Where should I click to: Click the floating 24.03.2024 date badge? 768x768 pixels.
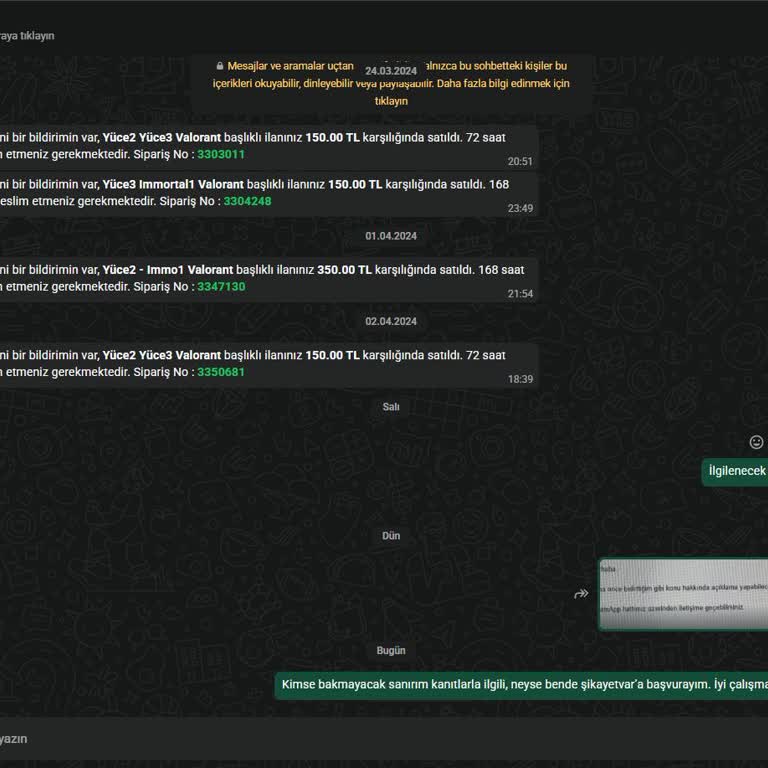point(391,71)
